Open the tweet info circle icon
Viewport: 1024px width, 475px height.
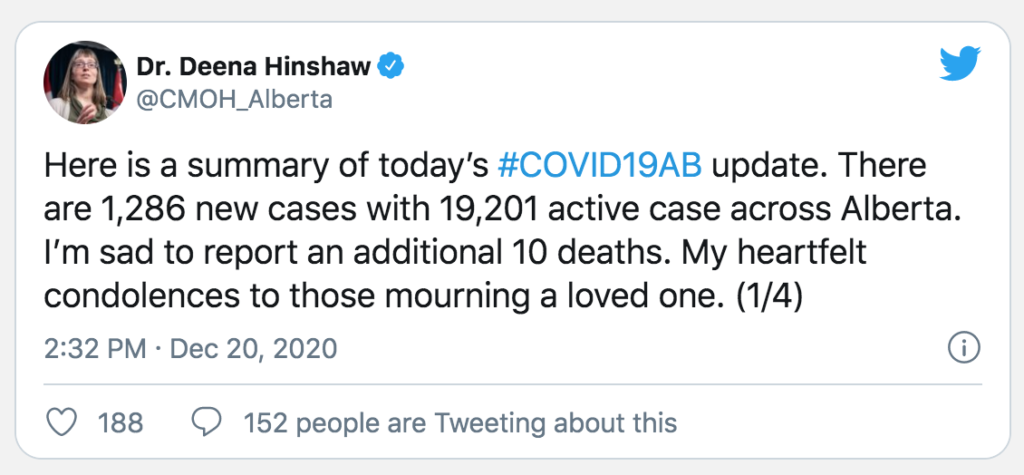pos(961,349)
